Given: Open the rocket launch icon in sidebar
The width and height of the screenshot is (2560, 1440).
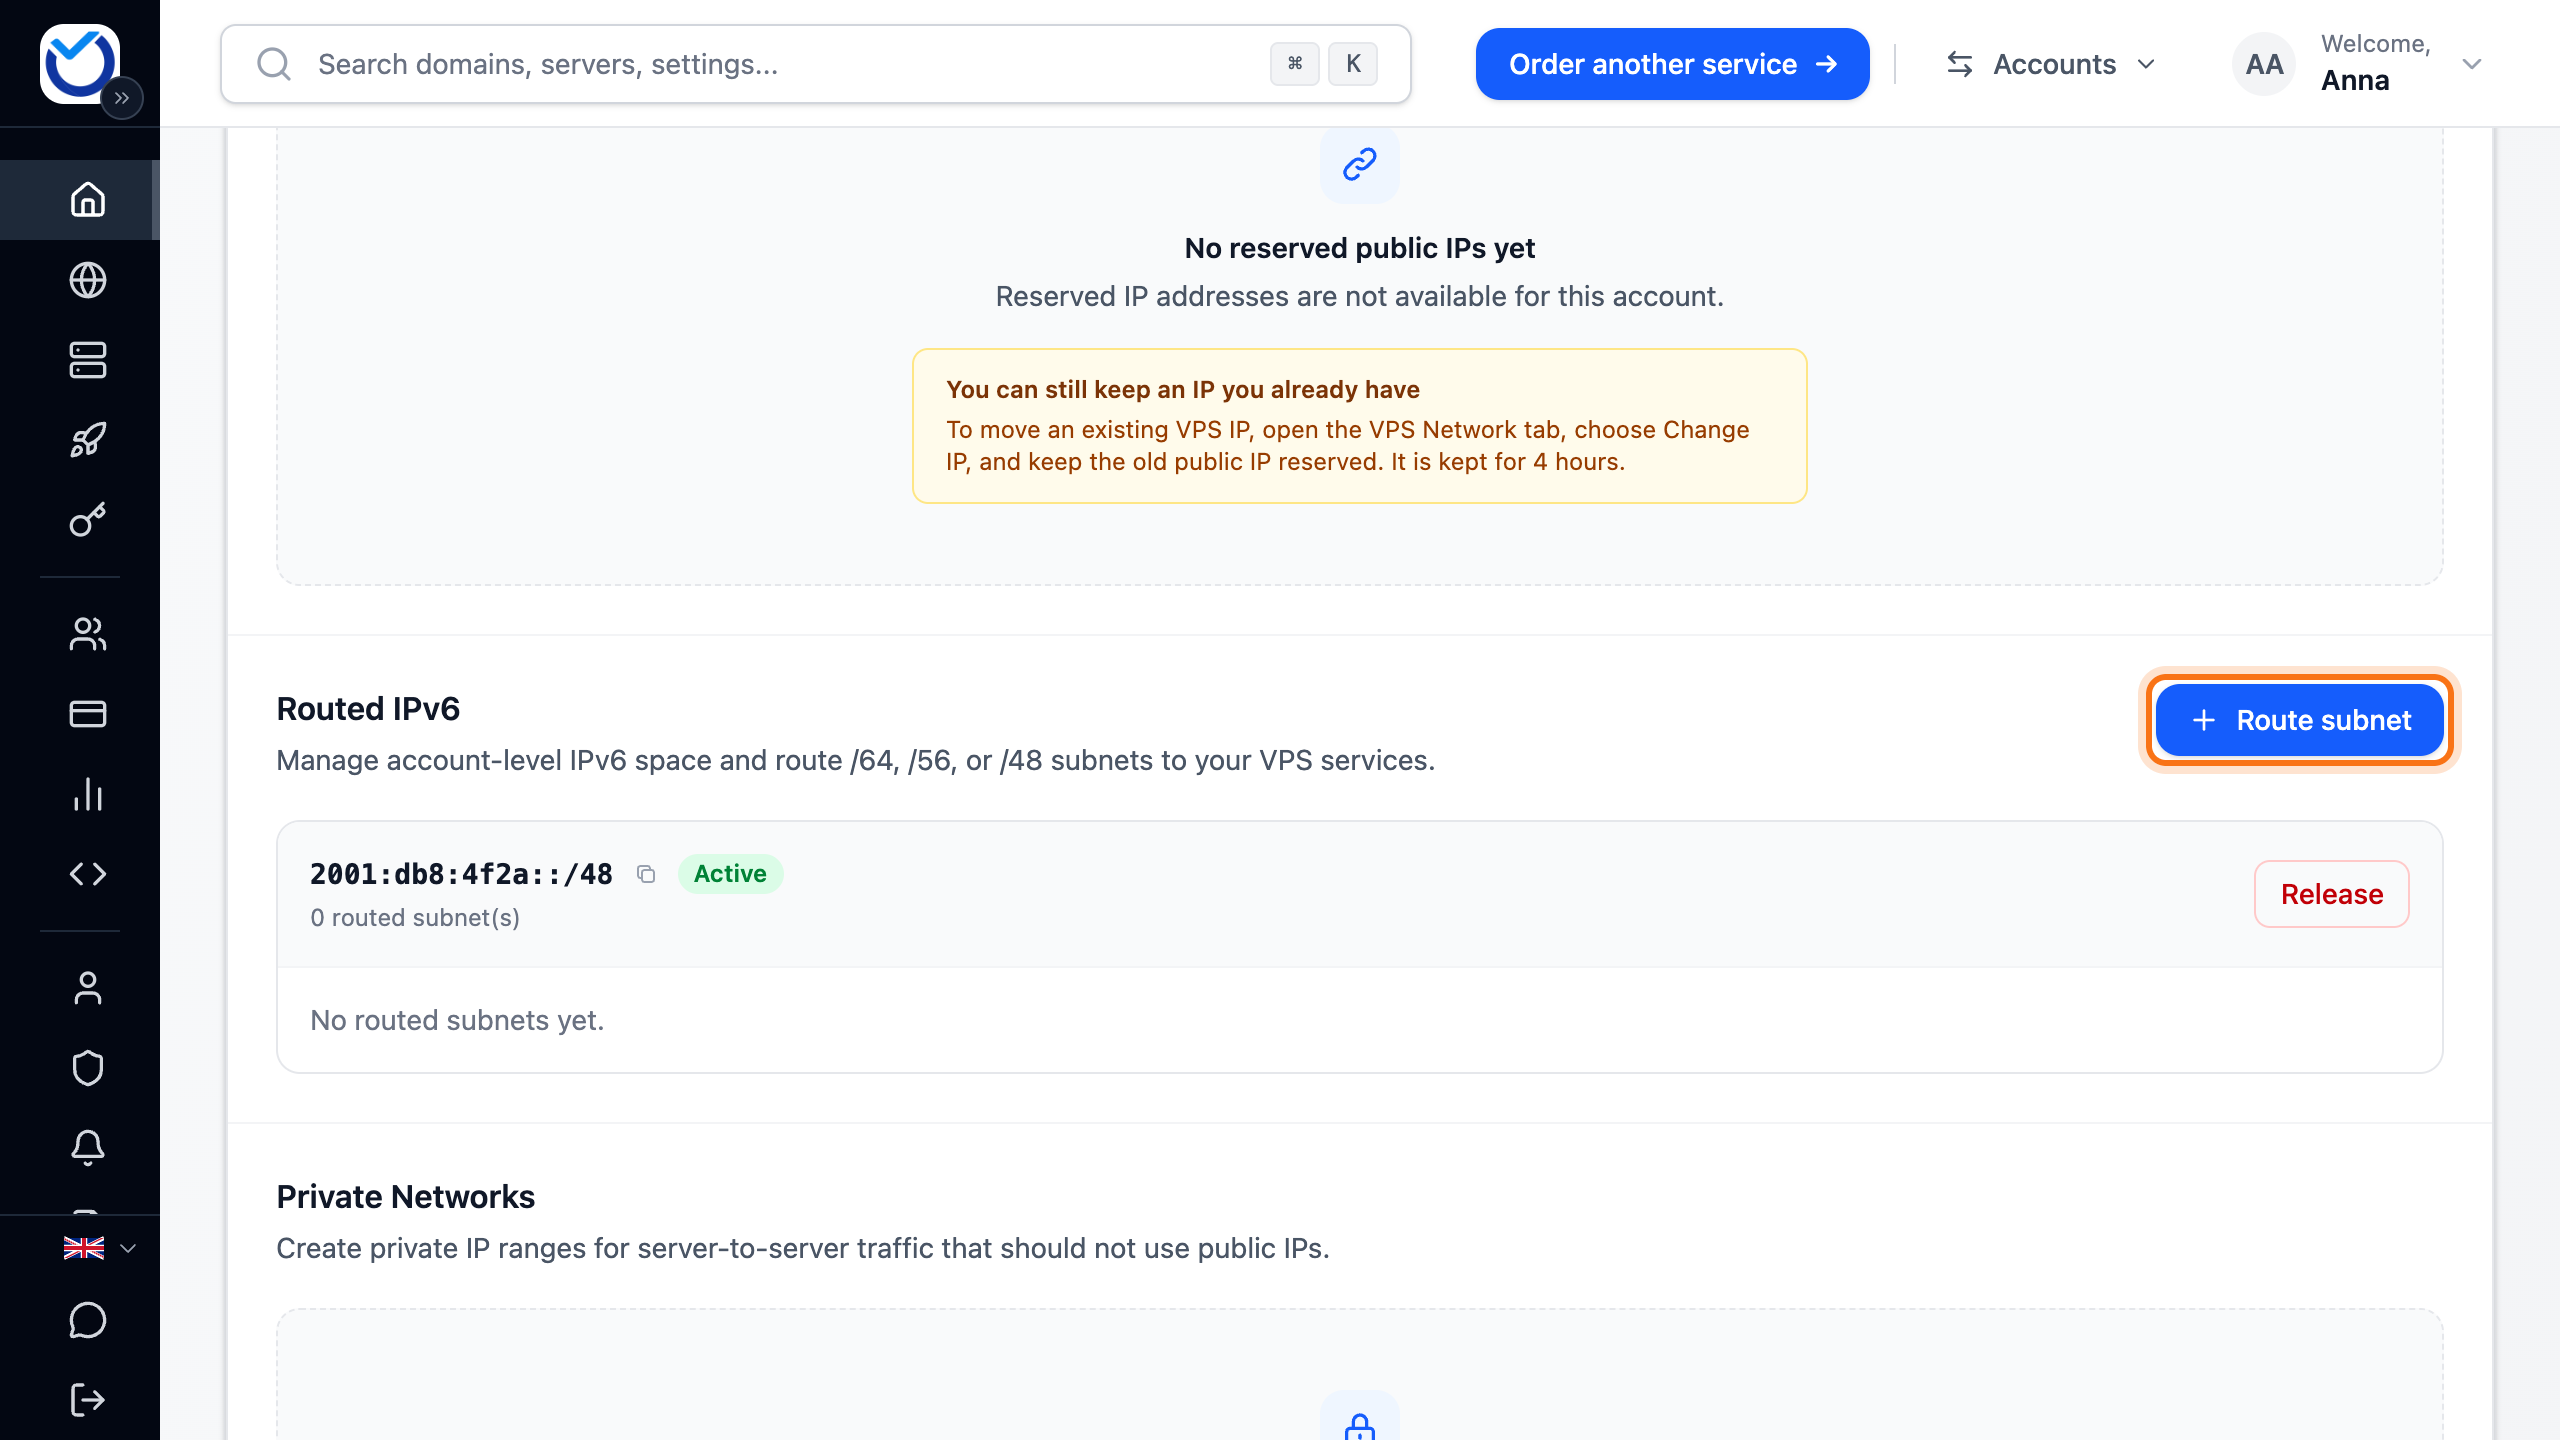Looking at the screenshot, I should (88, 440).
